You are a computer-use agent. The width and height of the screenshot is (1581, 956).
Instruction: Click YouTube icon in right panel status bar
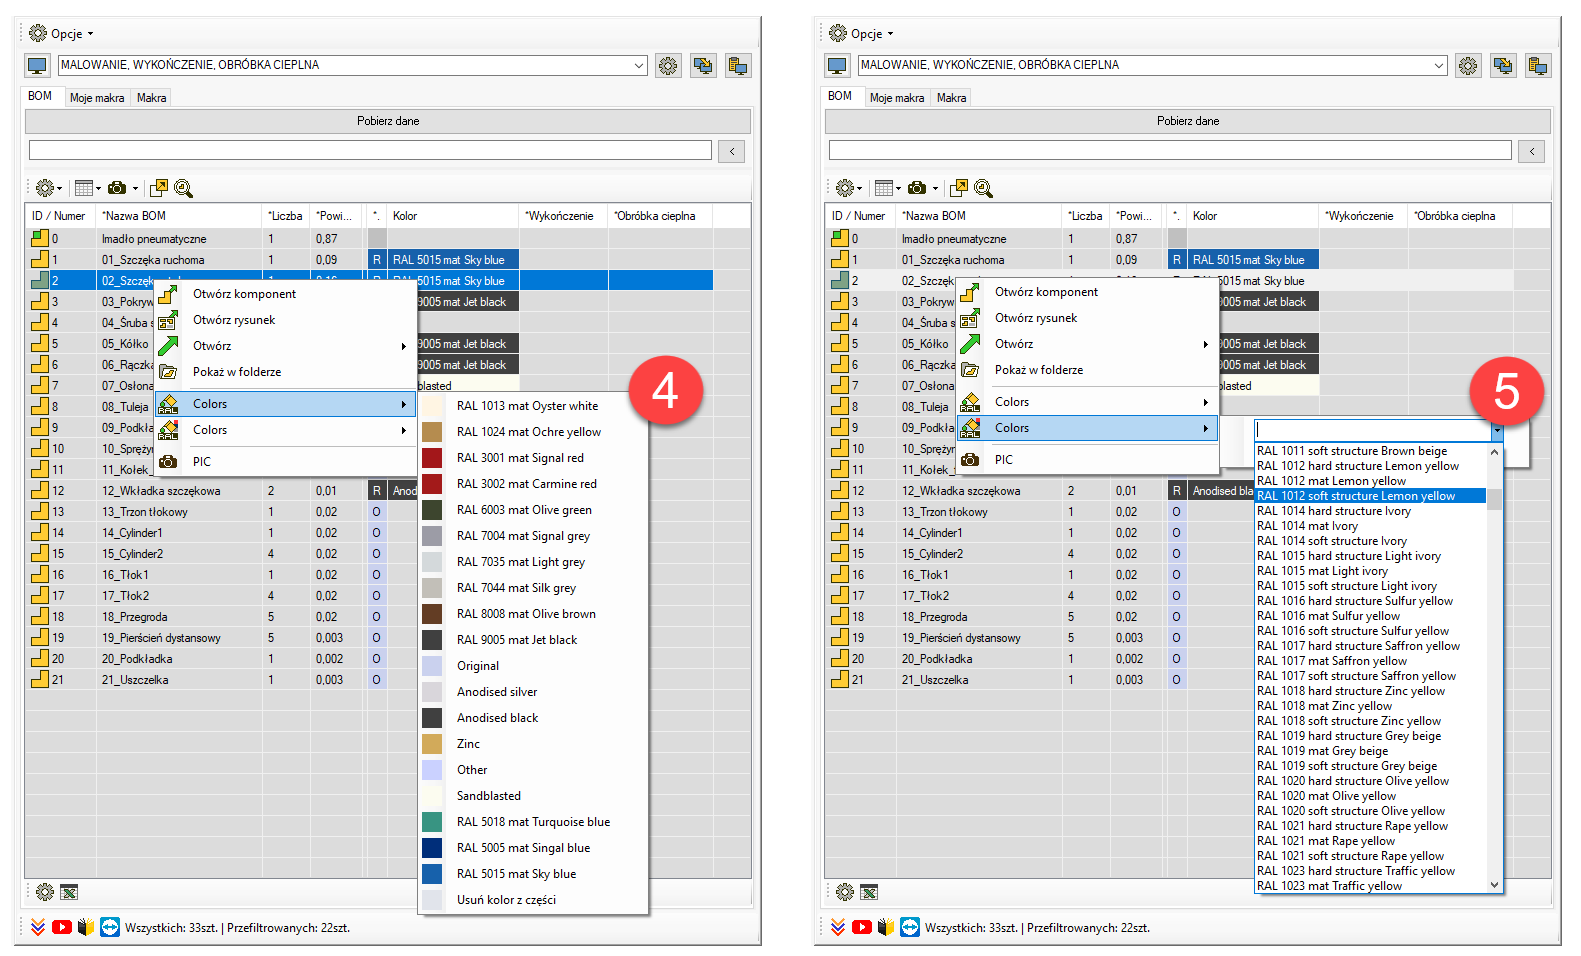(x=862, y=927)
